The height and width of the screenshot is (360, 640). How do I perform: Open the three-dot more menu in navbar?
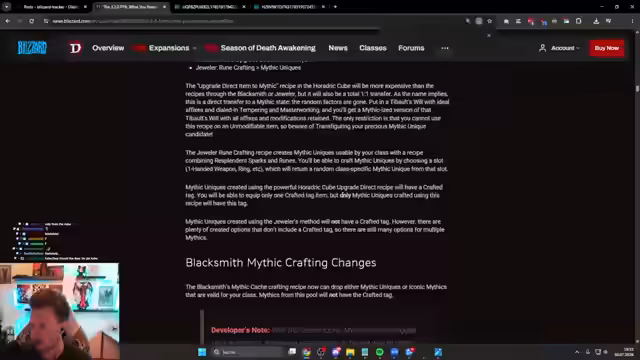click(x=445, y=48)
